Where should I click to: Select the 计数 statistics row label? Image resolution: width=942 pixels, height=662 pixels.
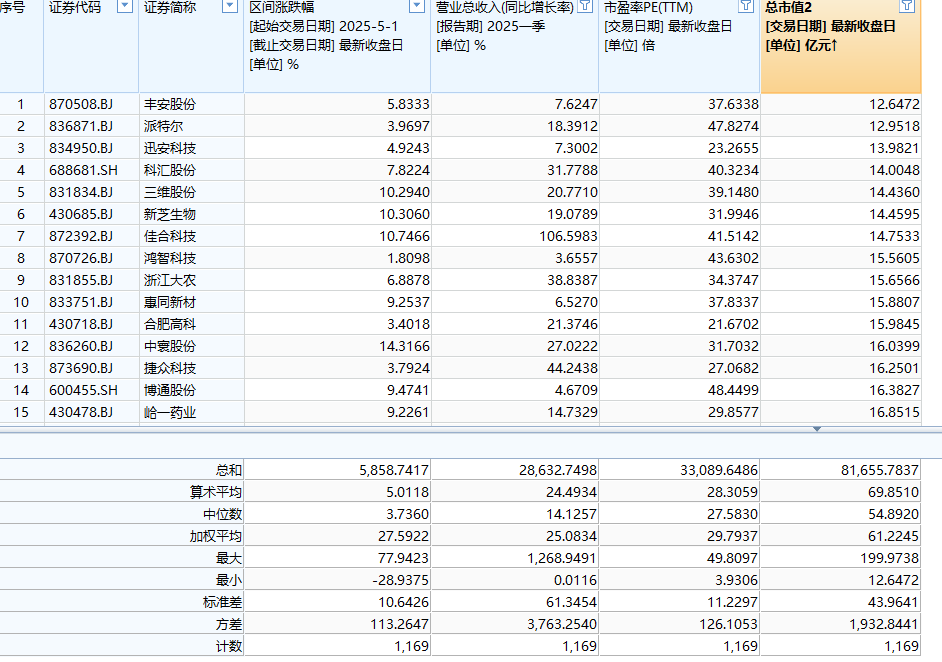point(229,646)
